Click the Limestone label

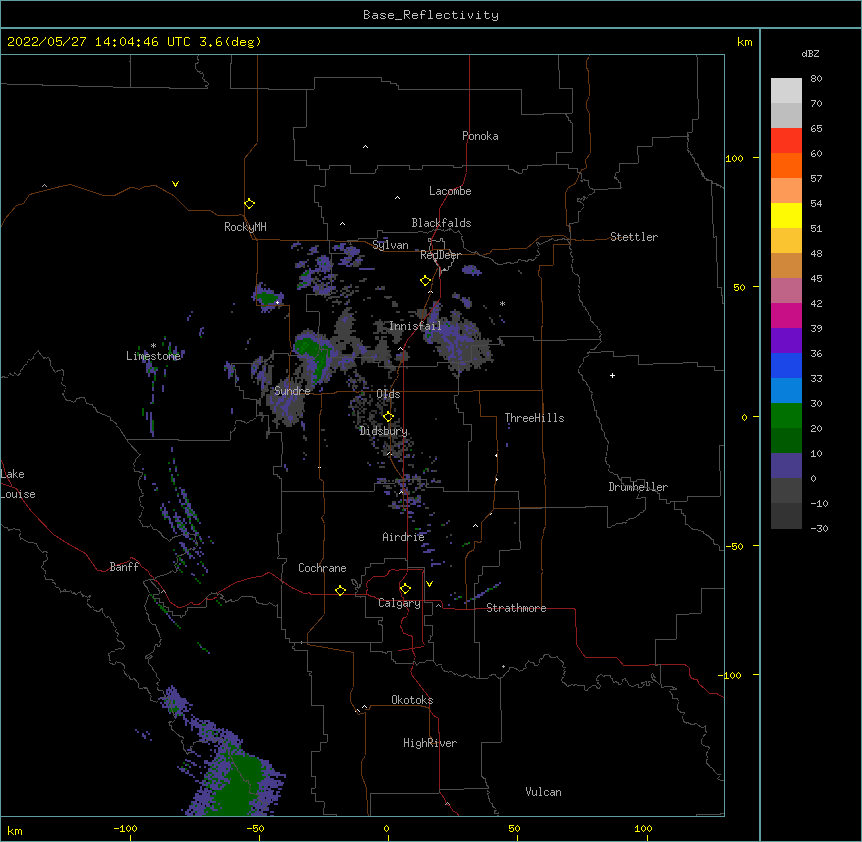(x=153, y=356)
